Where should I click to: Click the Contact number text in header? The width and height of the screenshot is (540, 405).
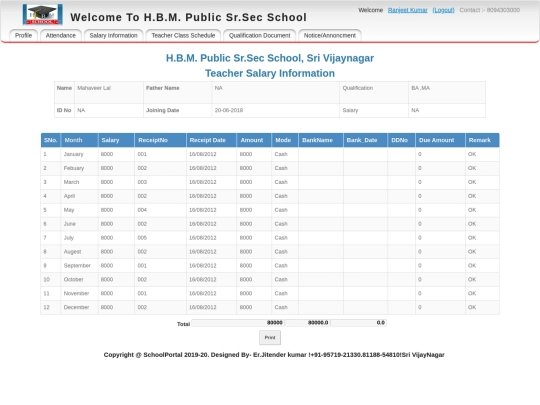489,10
